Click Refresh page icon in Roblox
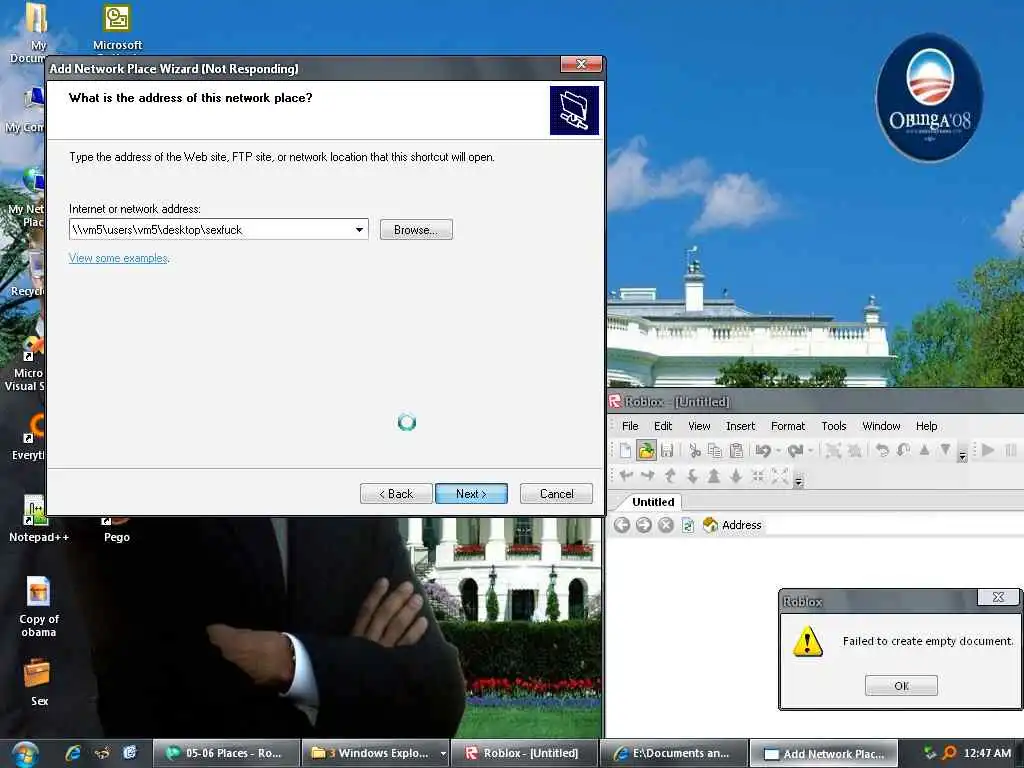The image size is (1024, 768). (x=688, y=525)
